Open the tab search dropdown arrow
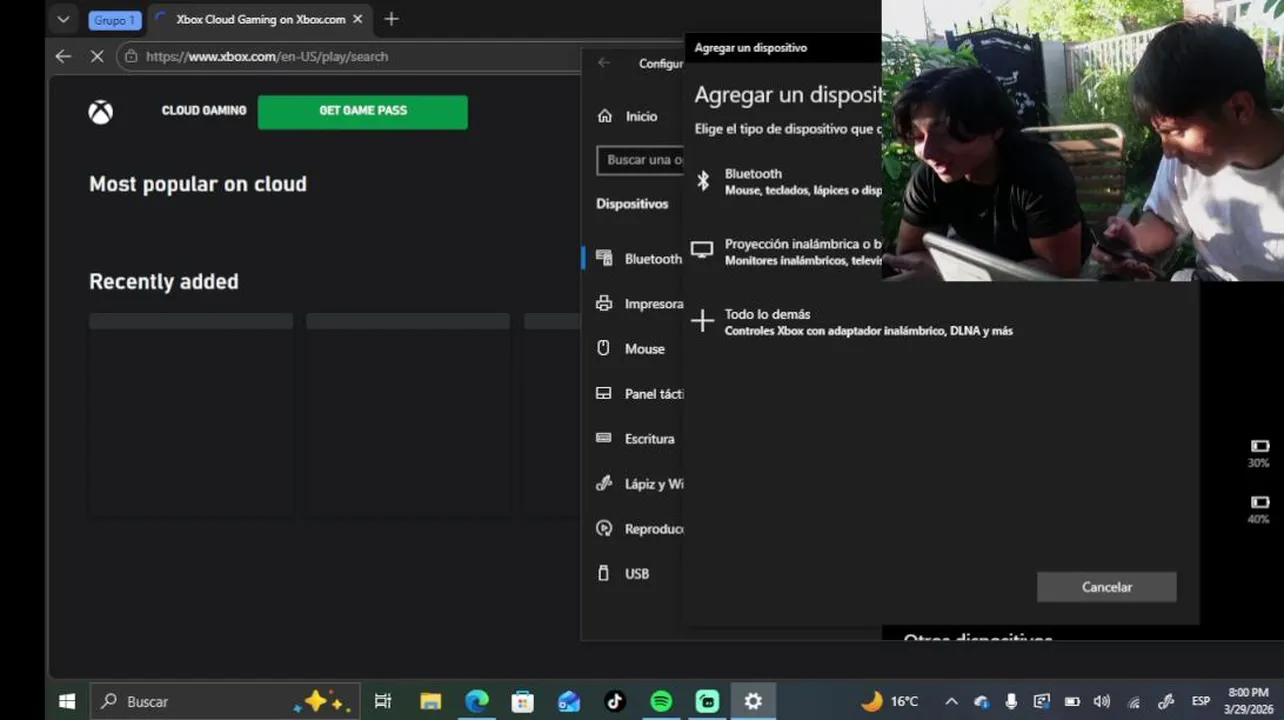This screenshot has width=1284, height=720. pyautogui.click(x=63, y=19)
